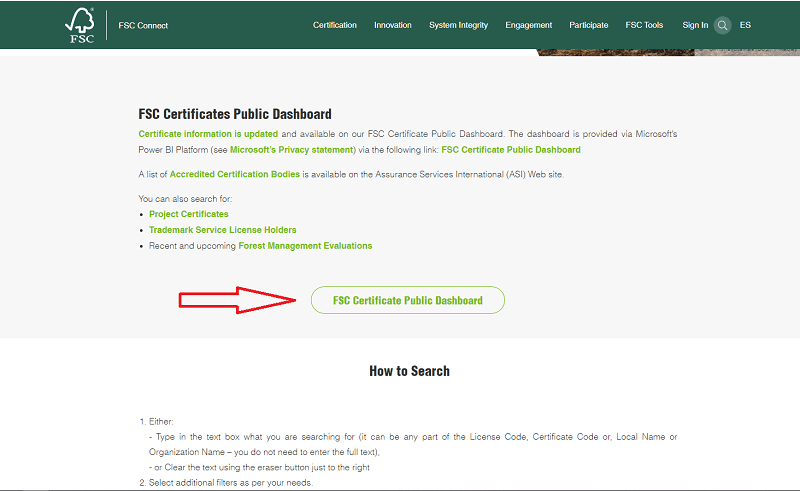Expand the Engagement menu

pyautogui.click(x=528, y=25)
